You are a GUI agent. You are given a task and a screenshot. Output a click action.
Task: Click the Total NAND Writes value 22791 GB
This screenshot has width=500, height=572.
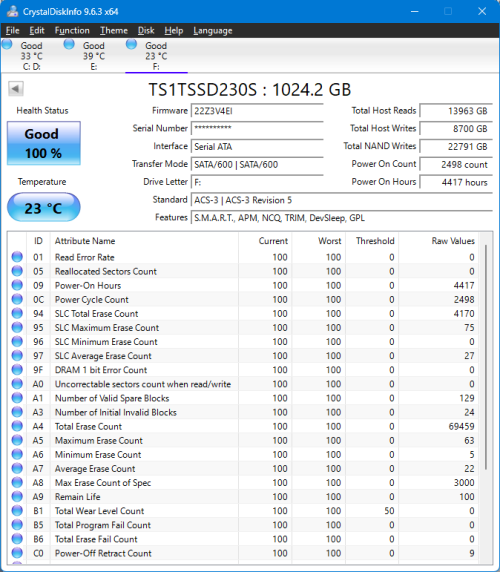[456, 146]
